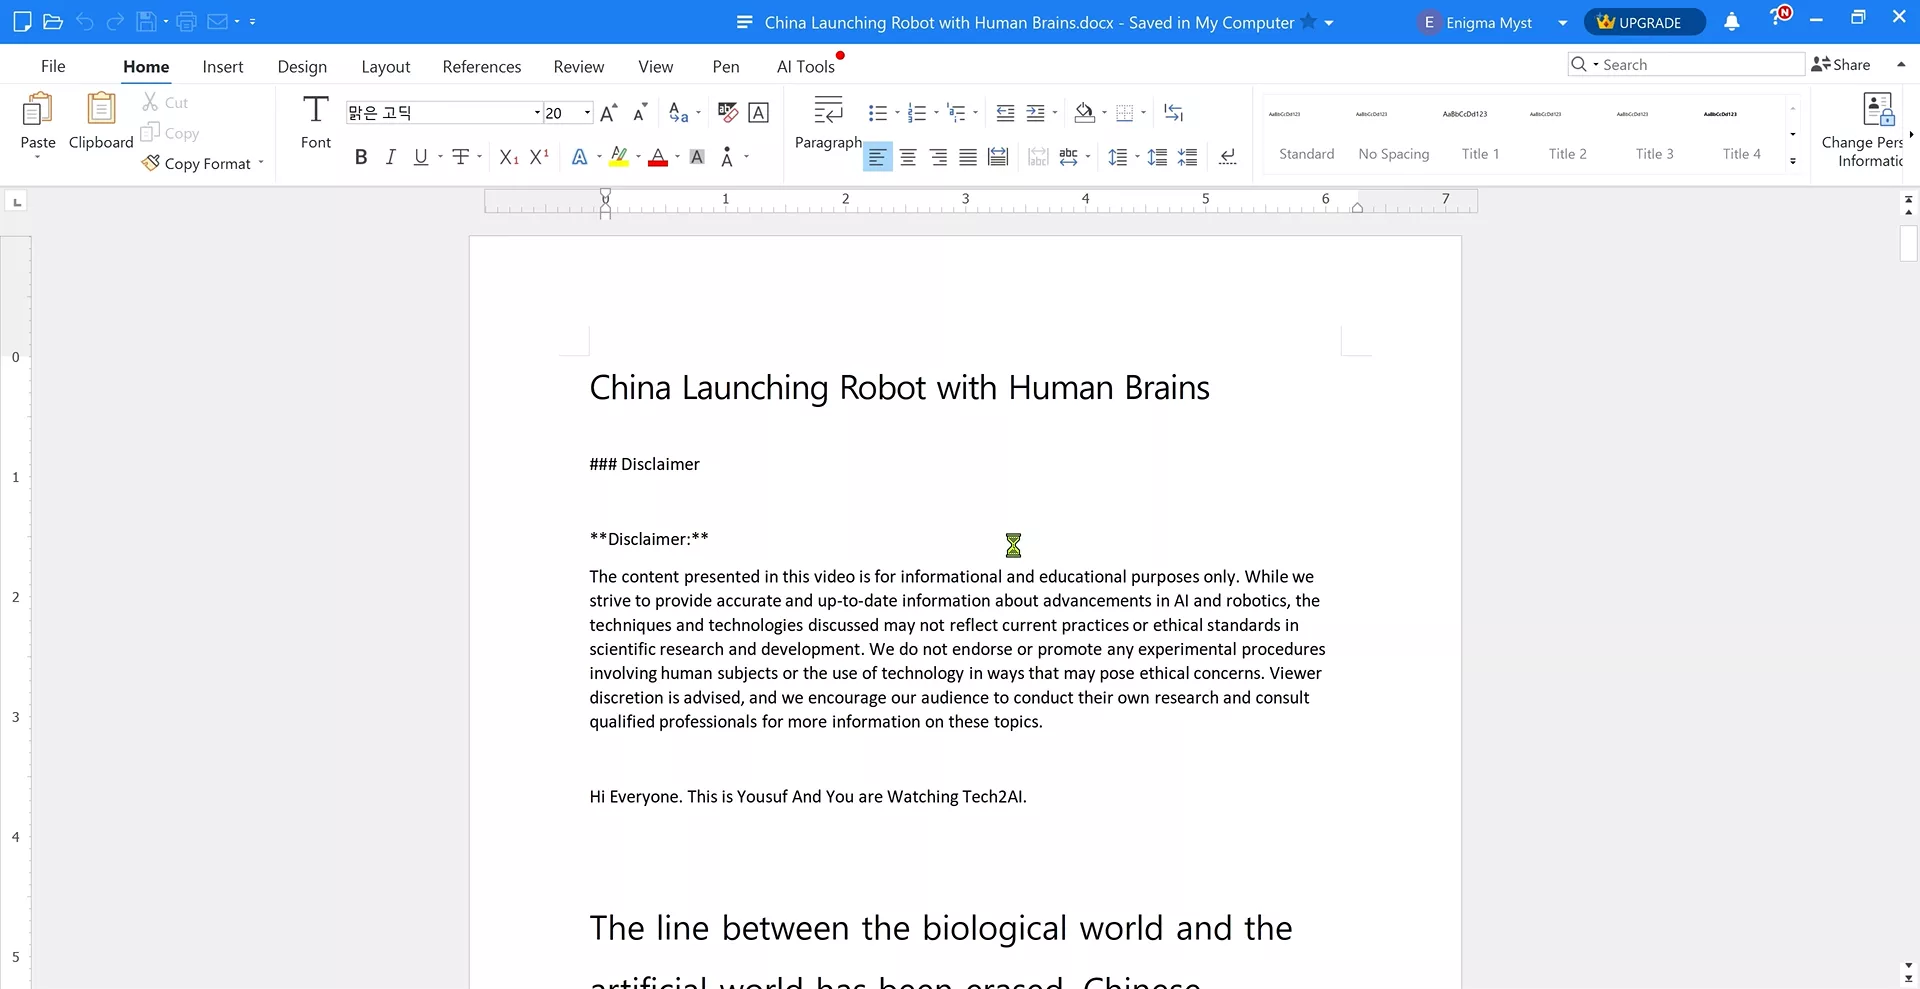Toggle underline formatting
The width and height of the screenshot is (1920, 989).
(421, 157)
